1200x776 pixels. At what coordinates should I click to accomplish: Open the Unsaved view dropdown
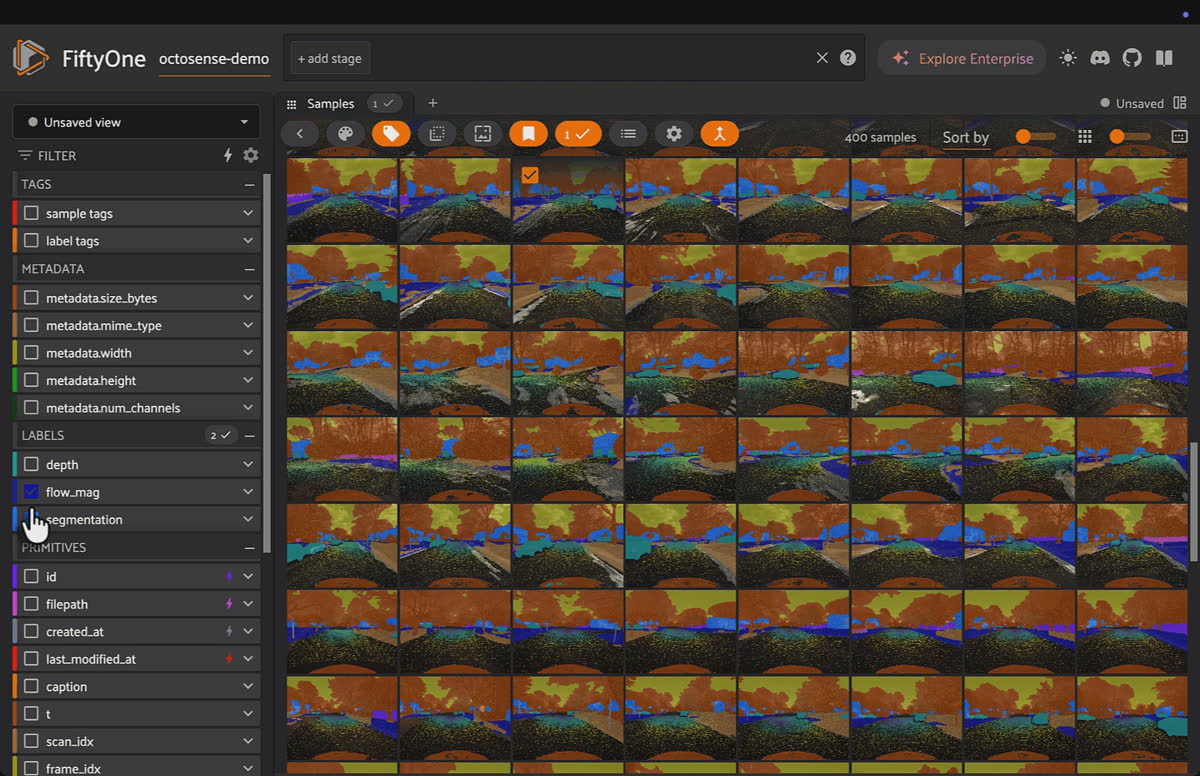(x=136, y=122)
